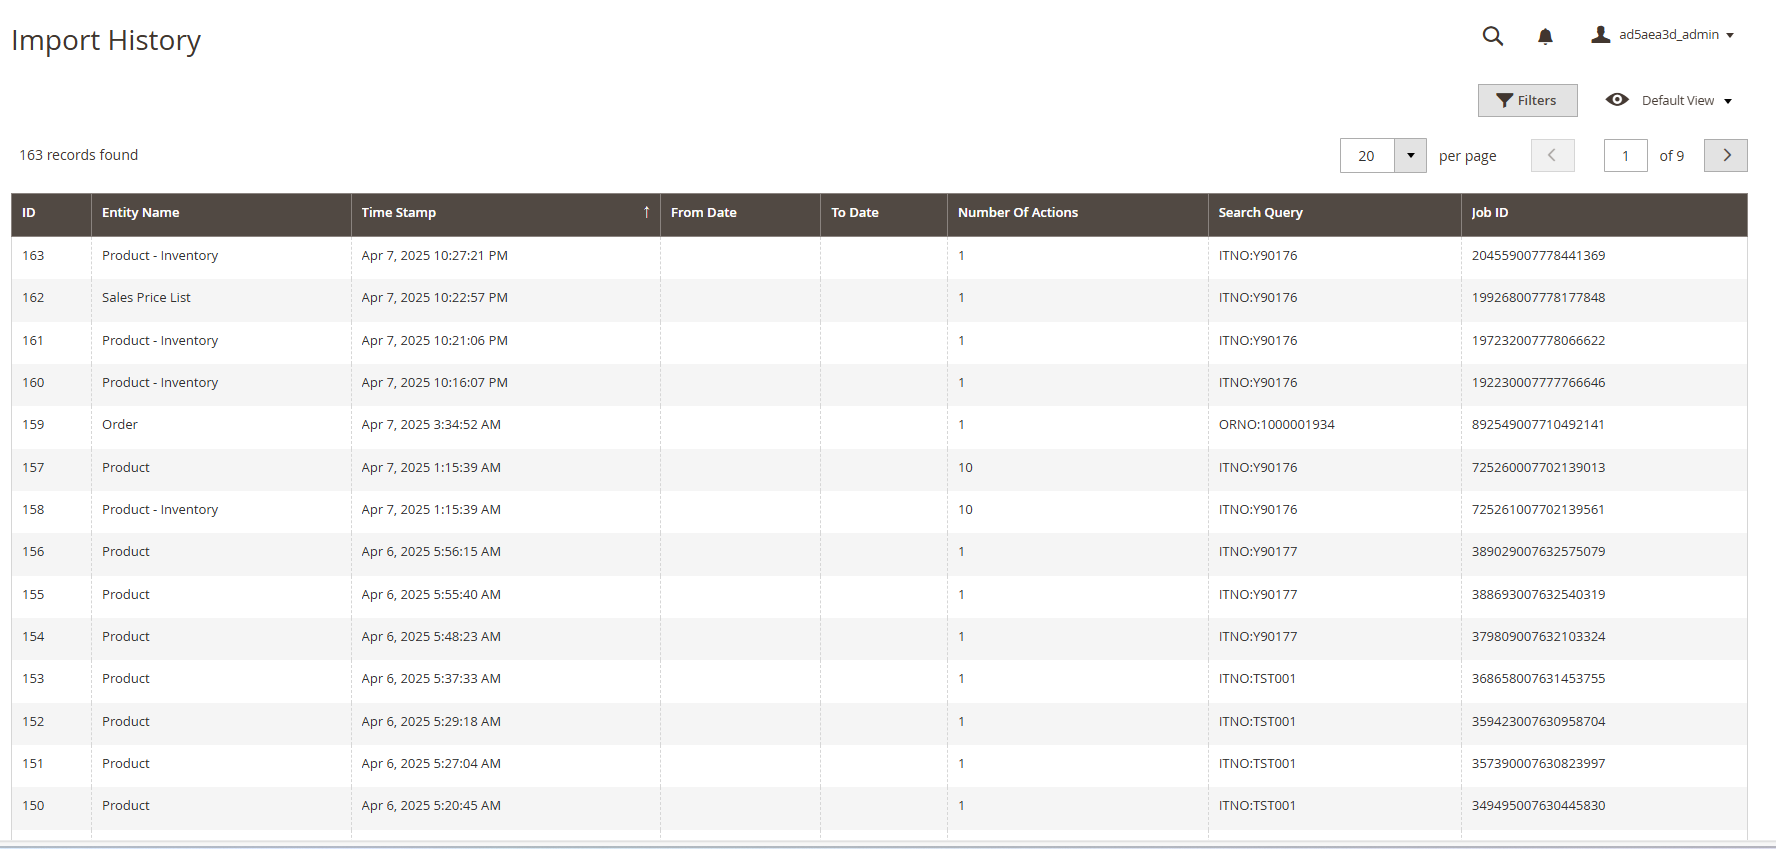The width and height of the screenshot is (1776, 849).
Task: Click the search magnifier icon
Action: pos(1492,36)
